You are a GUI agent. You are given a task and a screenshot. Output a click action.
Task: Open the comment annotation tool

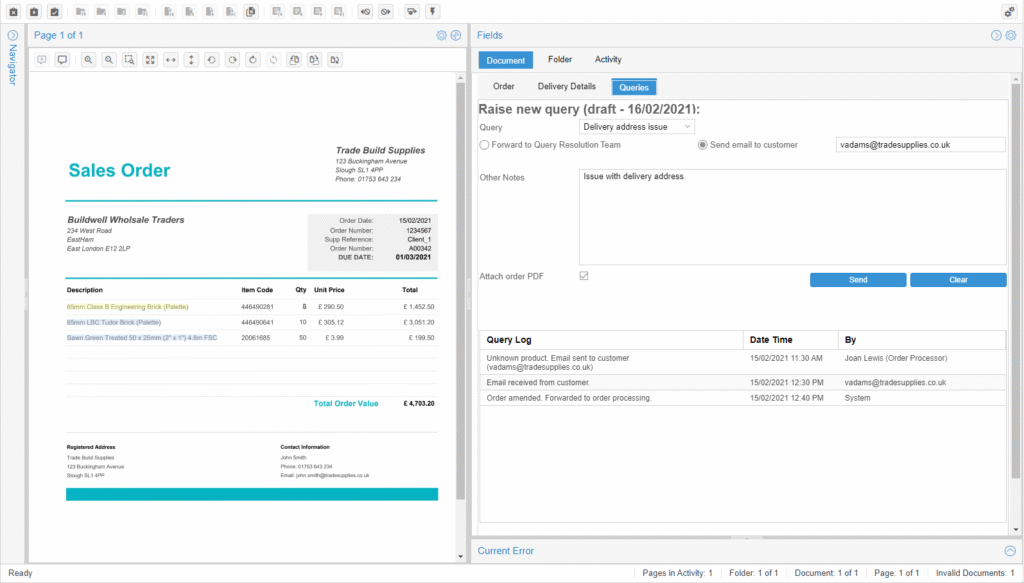[62, 59]
